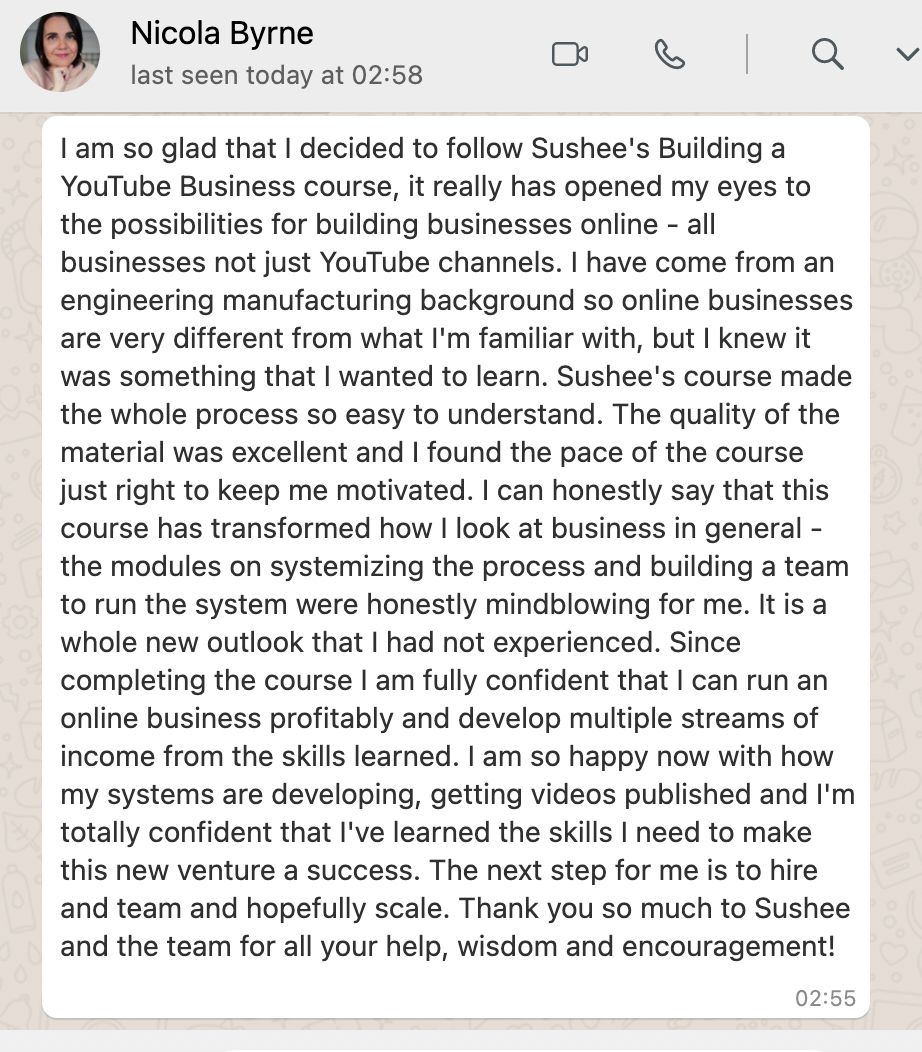The width and height of the screenshot is (922, 1052).
Task: Expand the chat options chevron menu
Action: click(906, 54)
